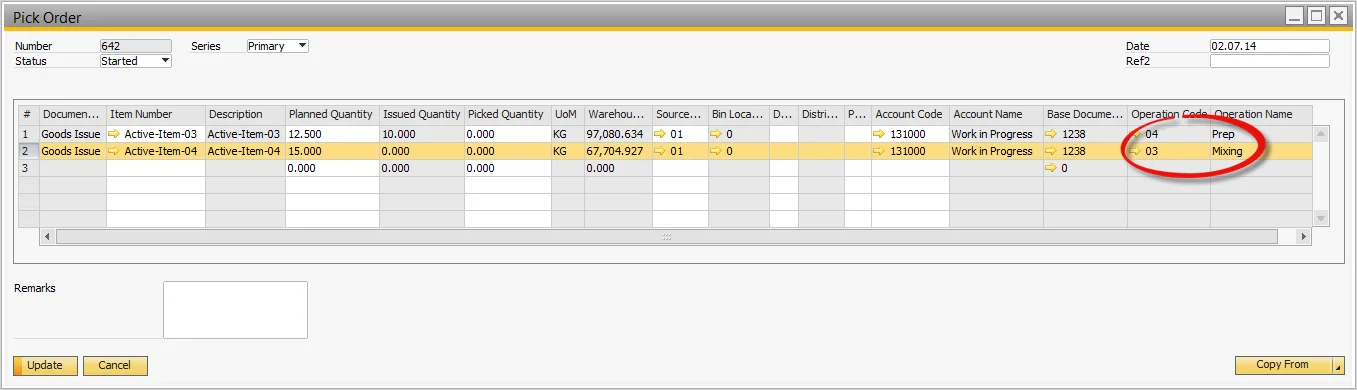The width and height of the screenshot is (1357, 390).
Task: Click the Update button
Action: tap(44, 366)
